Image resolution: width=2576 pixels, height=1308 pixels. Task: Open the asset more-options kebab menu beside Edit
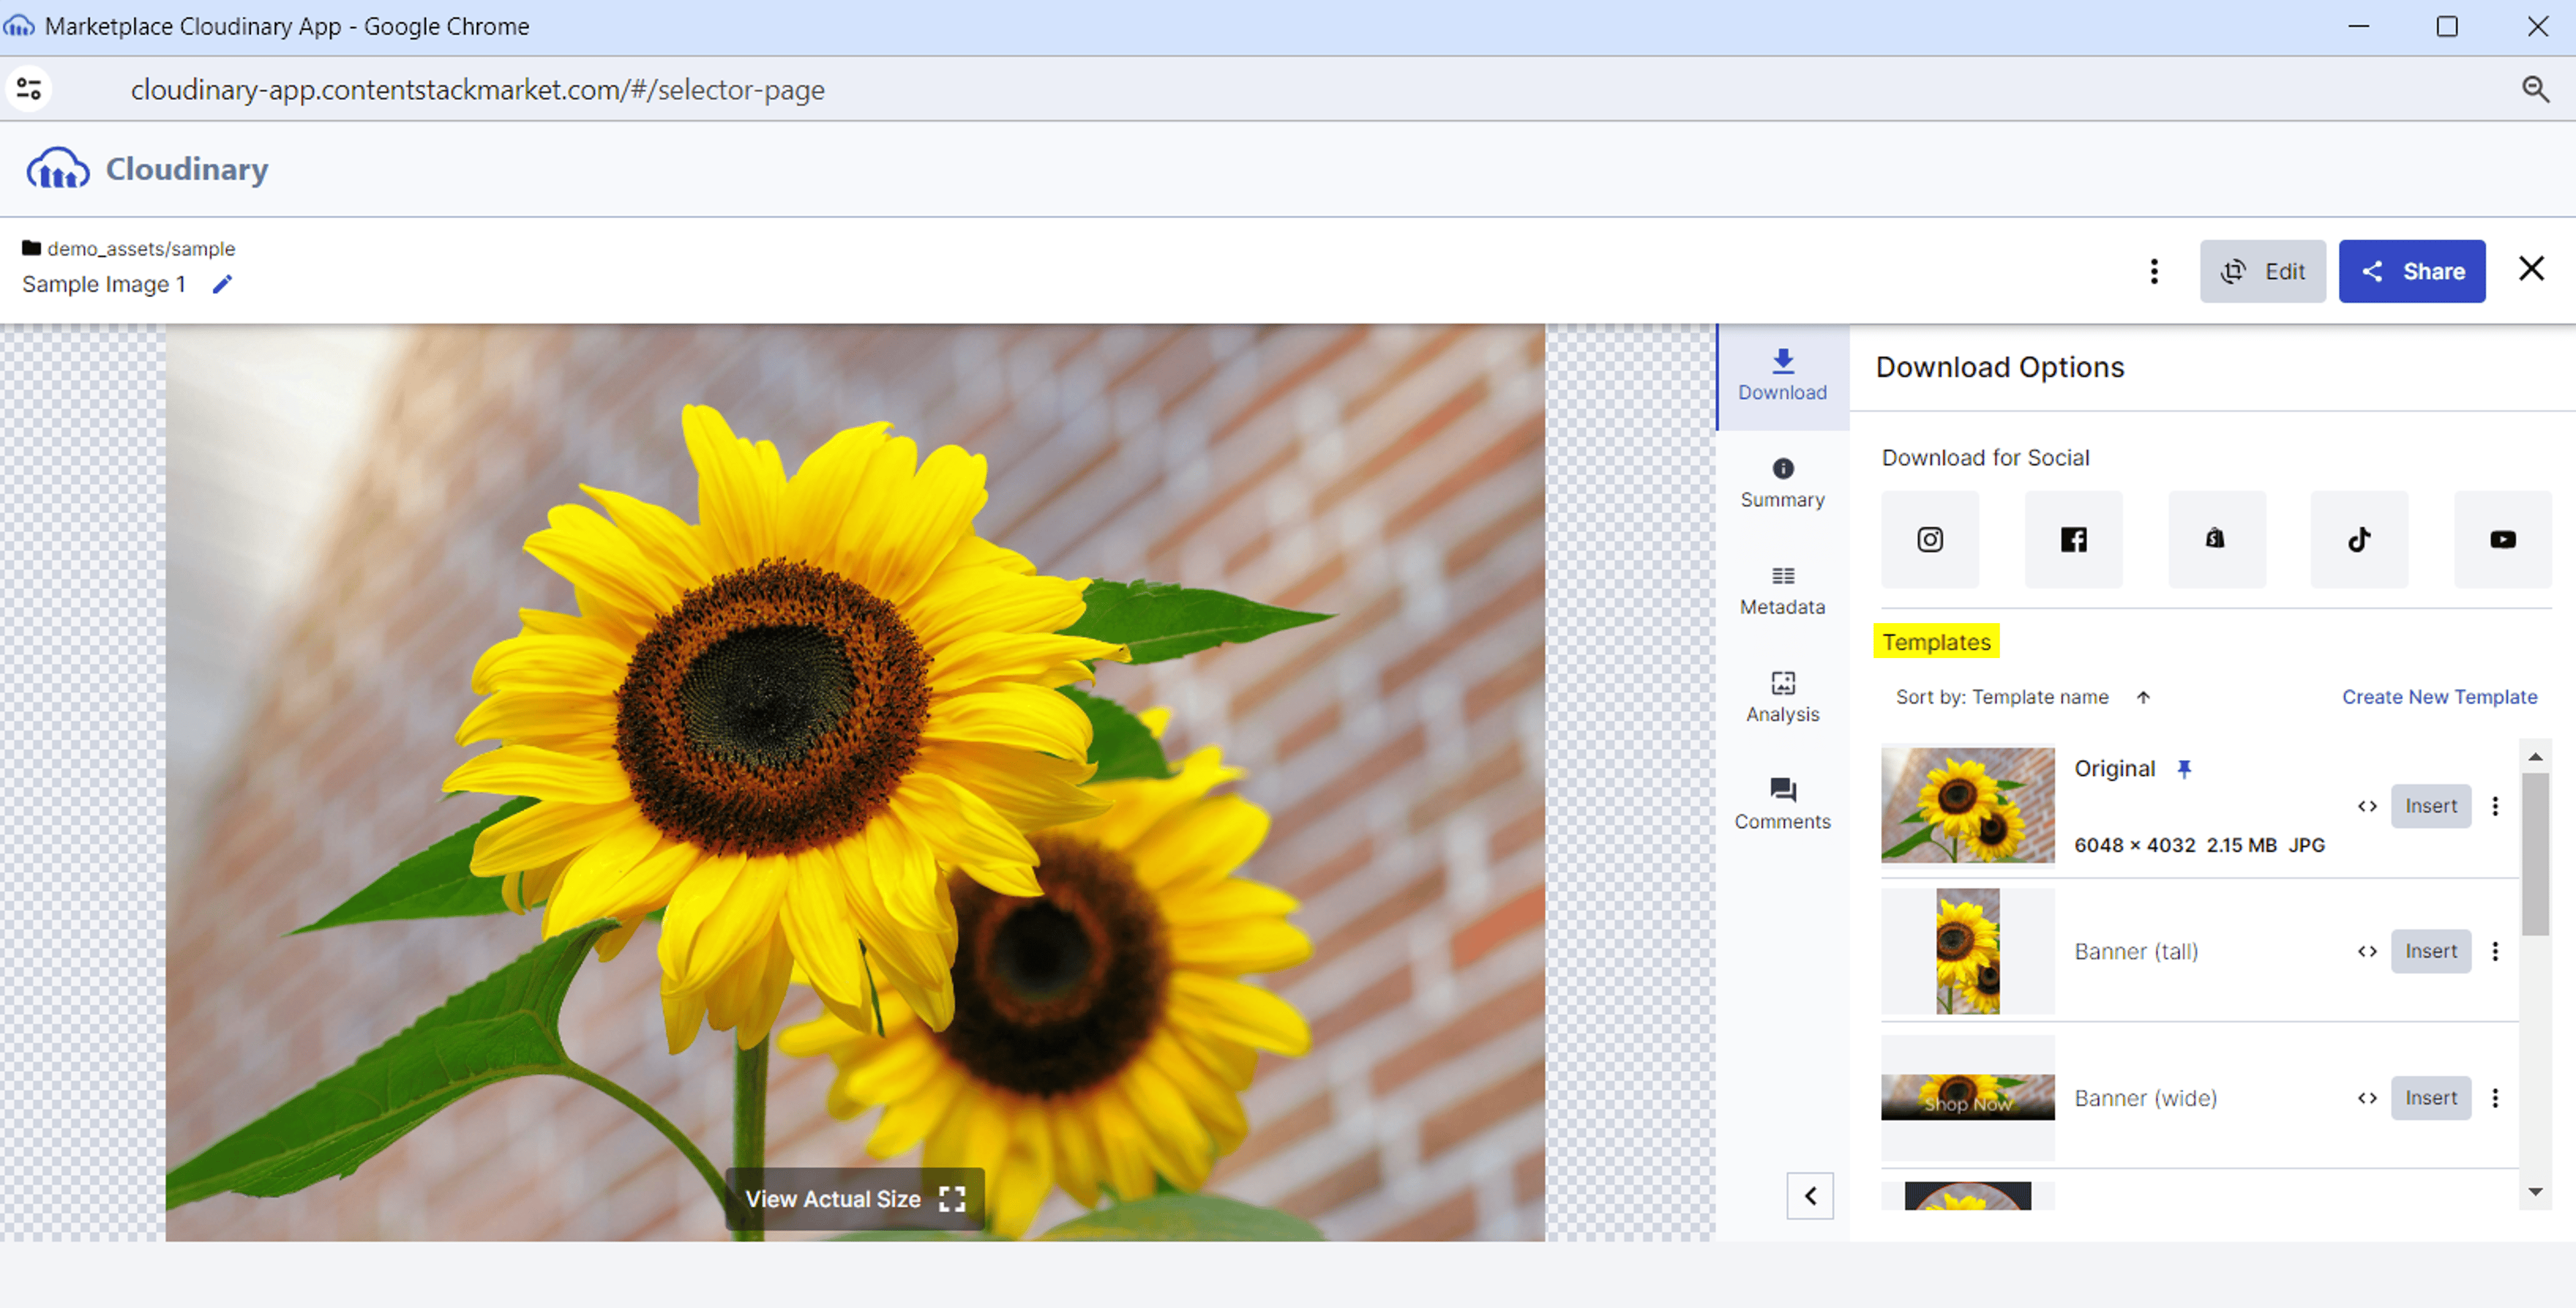point(2154,271)
